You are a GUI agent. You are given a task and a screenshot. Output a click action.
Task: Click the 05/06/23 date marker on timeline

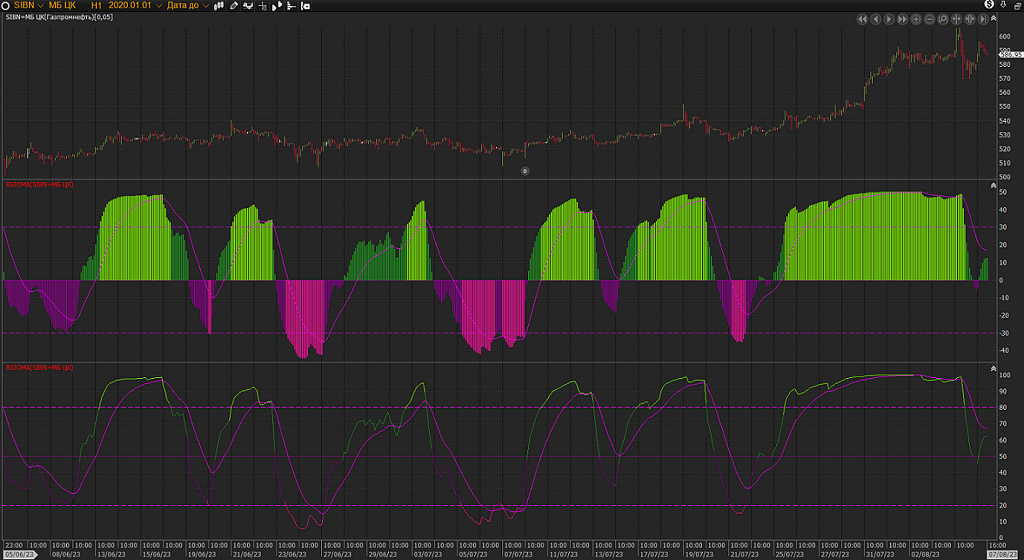point(20,553)
